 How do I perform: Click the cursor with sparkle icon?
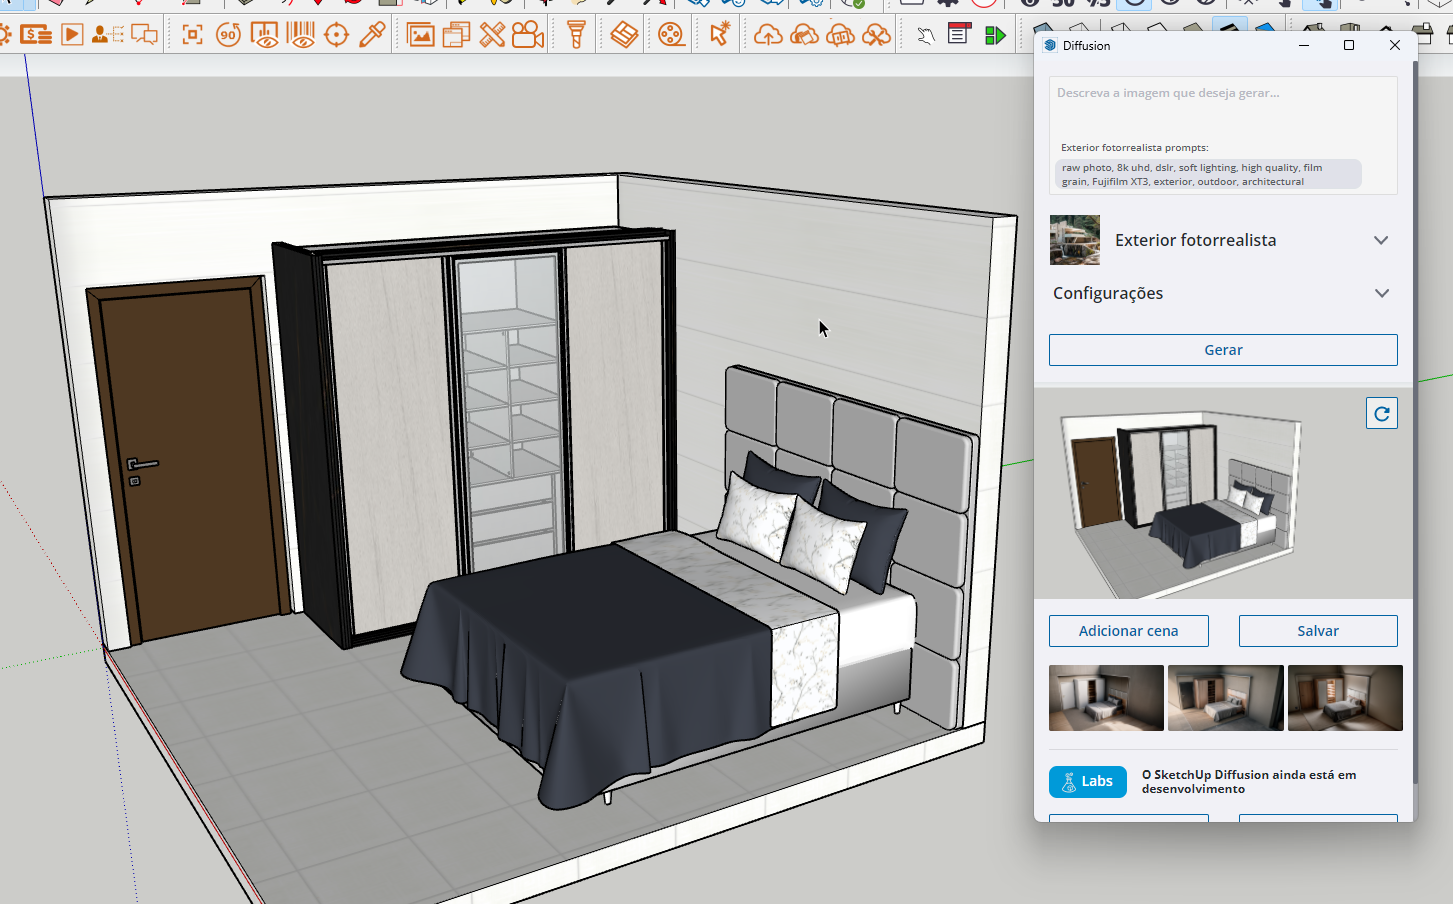pyautogui.click(x=719, y=35)
